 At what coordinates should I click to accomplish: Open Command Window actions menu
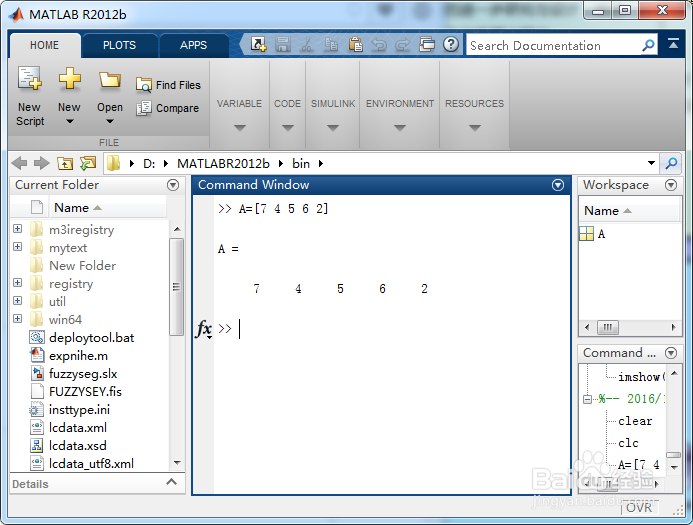[x=558, y=185]
